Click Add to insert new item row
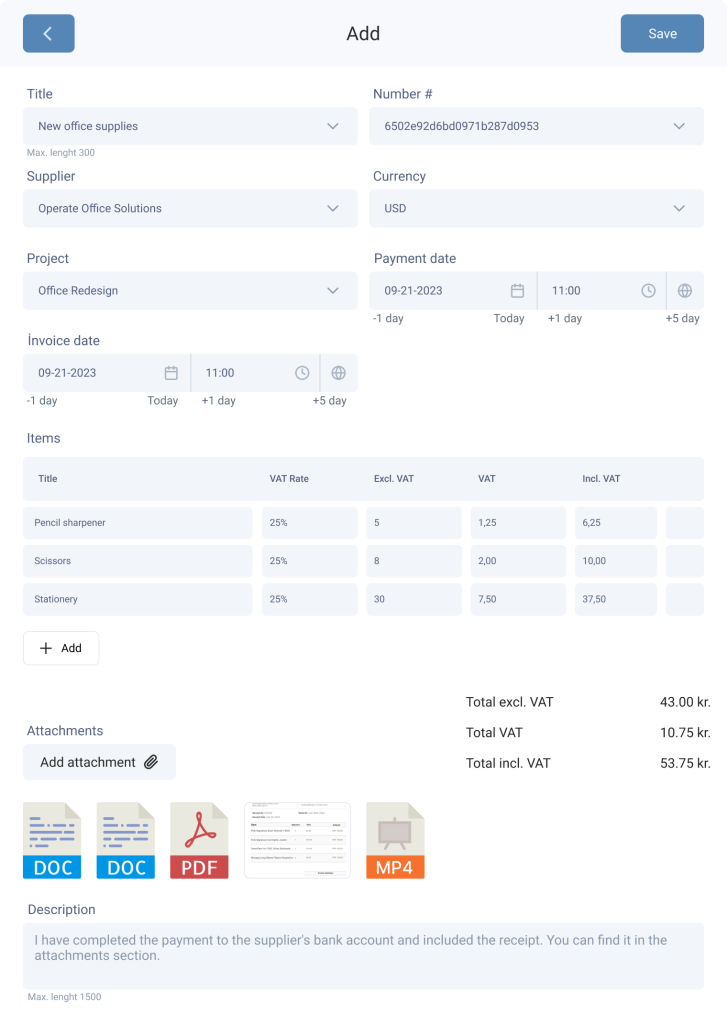The width and height of the screenshot is (727, 1024). click(x=61, y=648)
